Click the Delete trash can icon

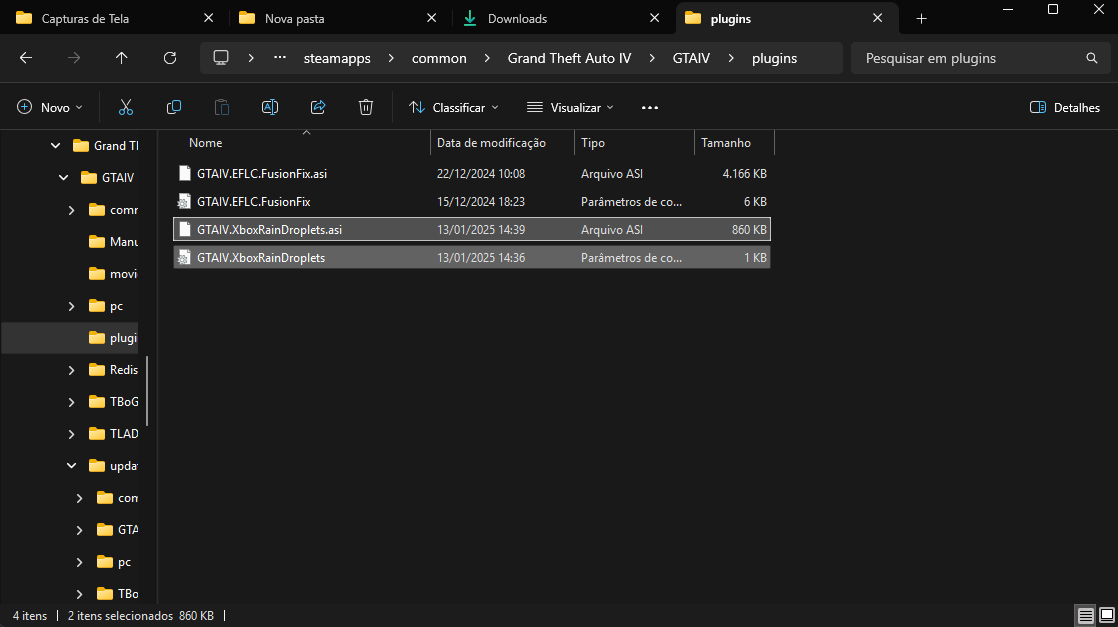(x=366, y=108)
